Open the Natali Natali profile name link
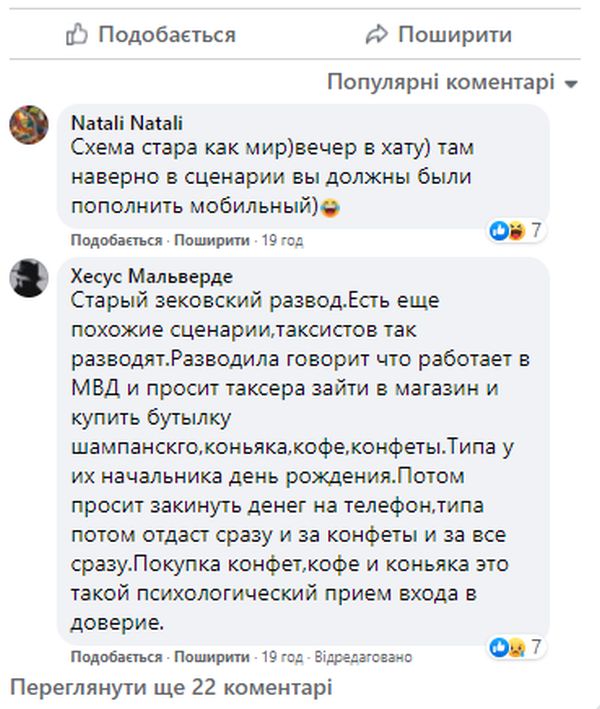 (x=127, y=123)
